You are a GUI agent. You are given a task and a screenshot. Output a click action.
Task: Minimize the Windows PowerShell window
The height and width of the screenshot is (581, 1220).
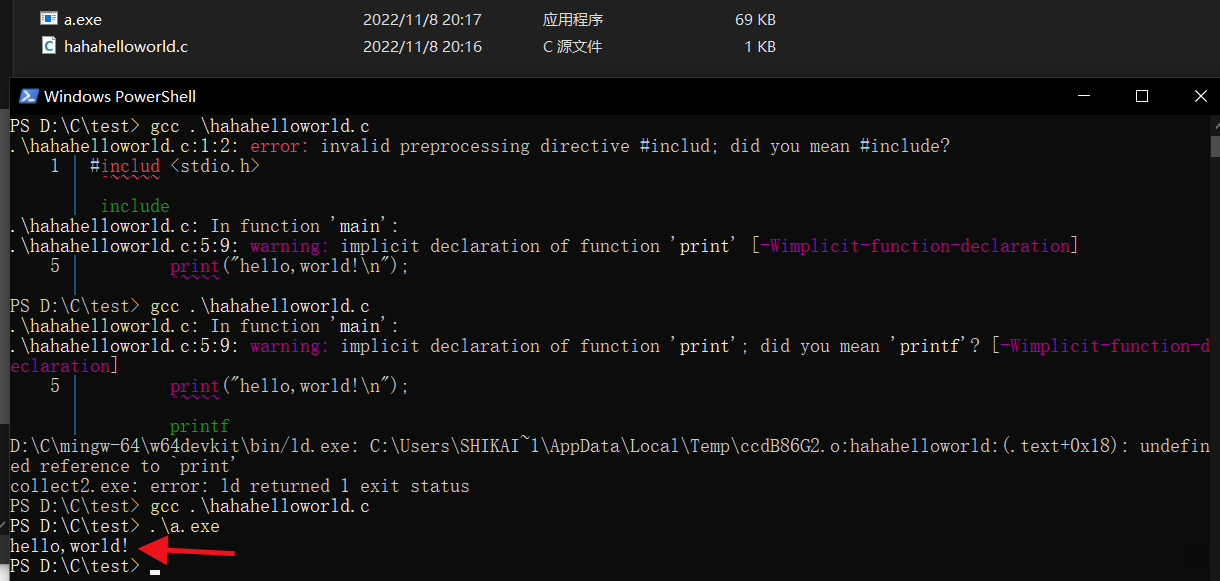coord(1082,96)
